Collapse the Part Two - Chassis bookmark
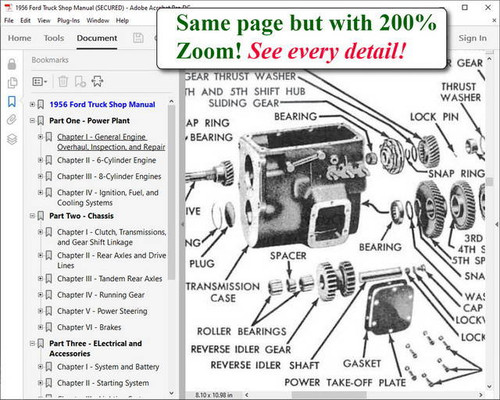 coord(32,216)
